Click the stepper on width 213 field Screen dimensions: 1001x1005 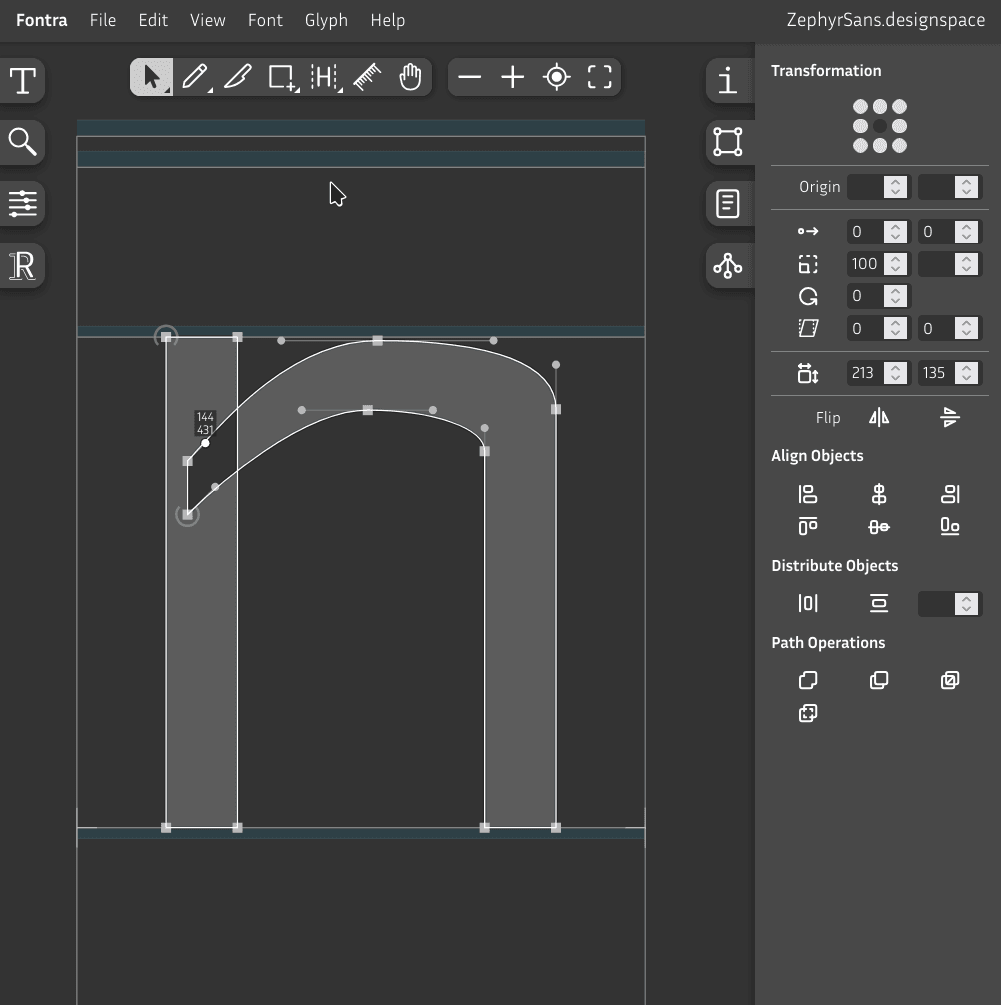tap(896, 373)
